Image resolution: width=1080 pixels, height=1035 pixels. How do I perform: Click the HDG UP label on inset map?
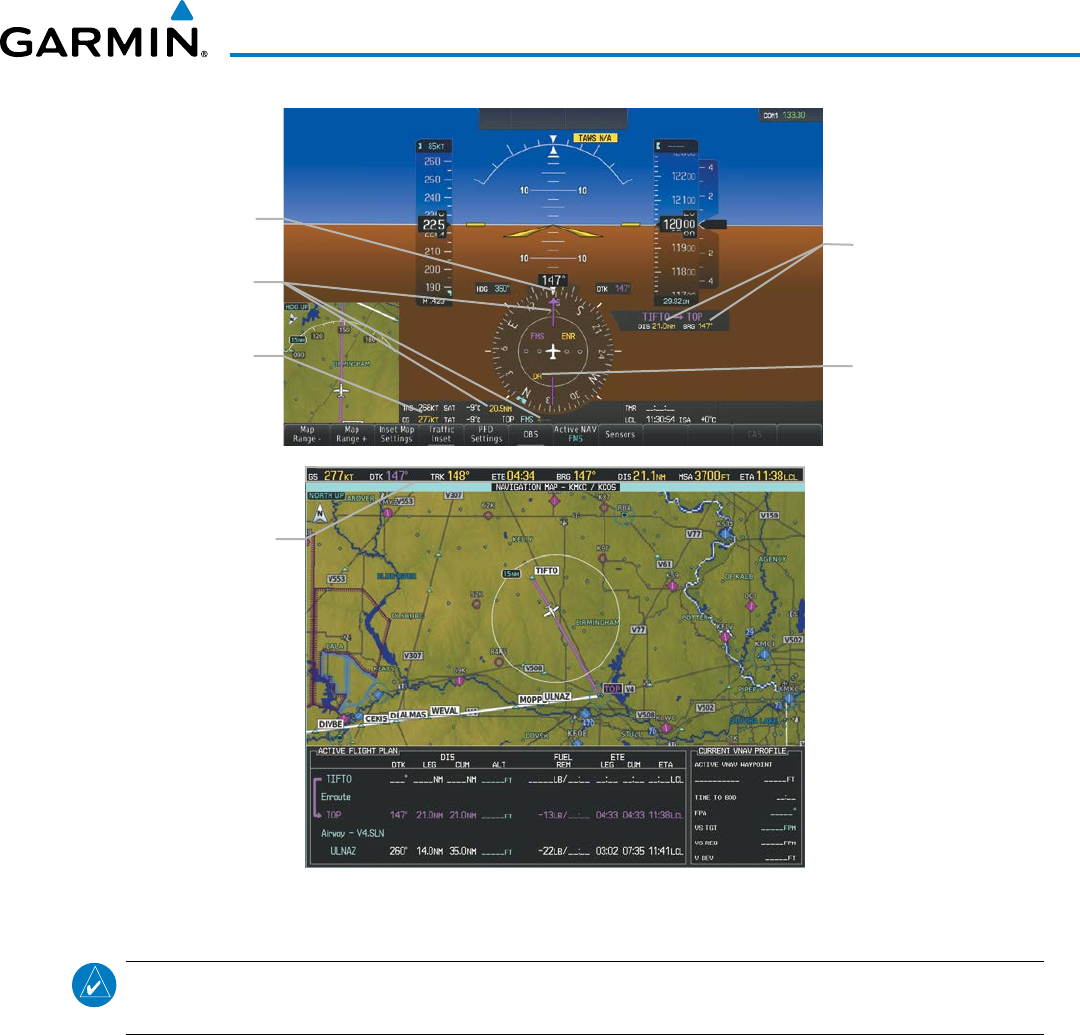[297, 307]
